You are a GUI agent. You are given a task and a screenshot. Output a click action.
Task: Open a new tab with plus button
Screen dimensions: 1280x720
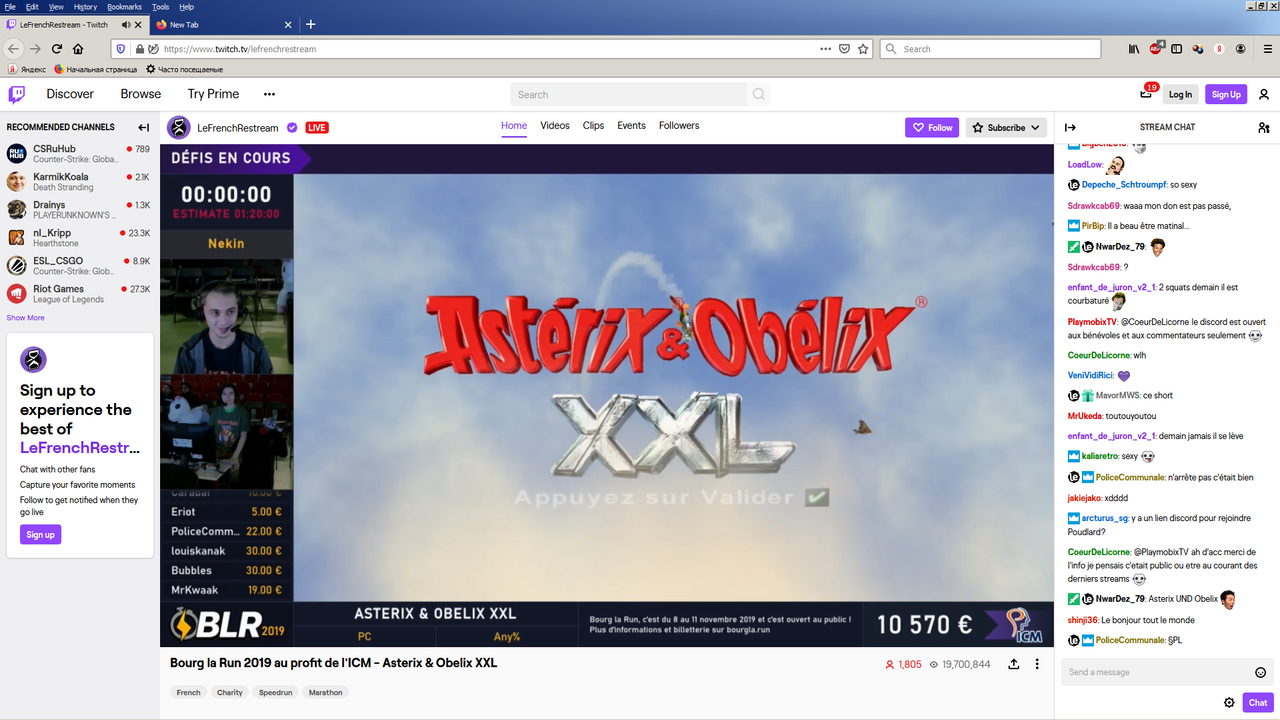pyautogui.click(x=310, y=24)
